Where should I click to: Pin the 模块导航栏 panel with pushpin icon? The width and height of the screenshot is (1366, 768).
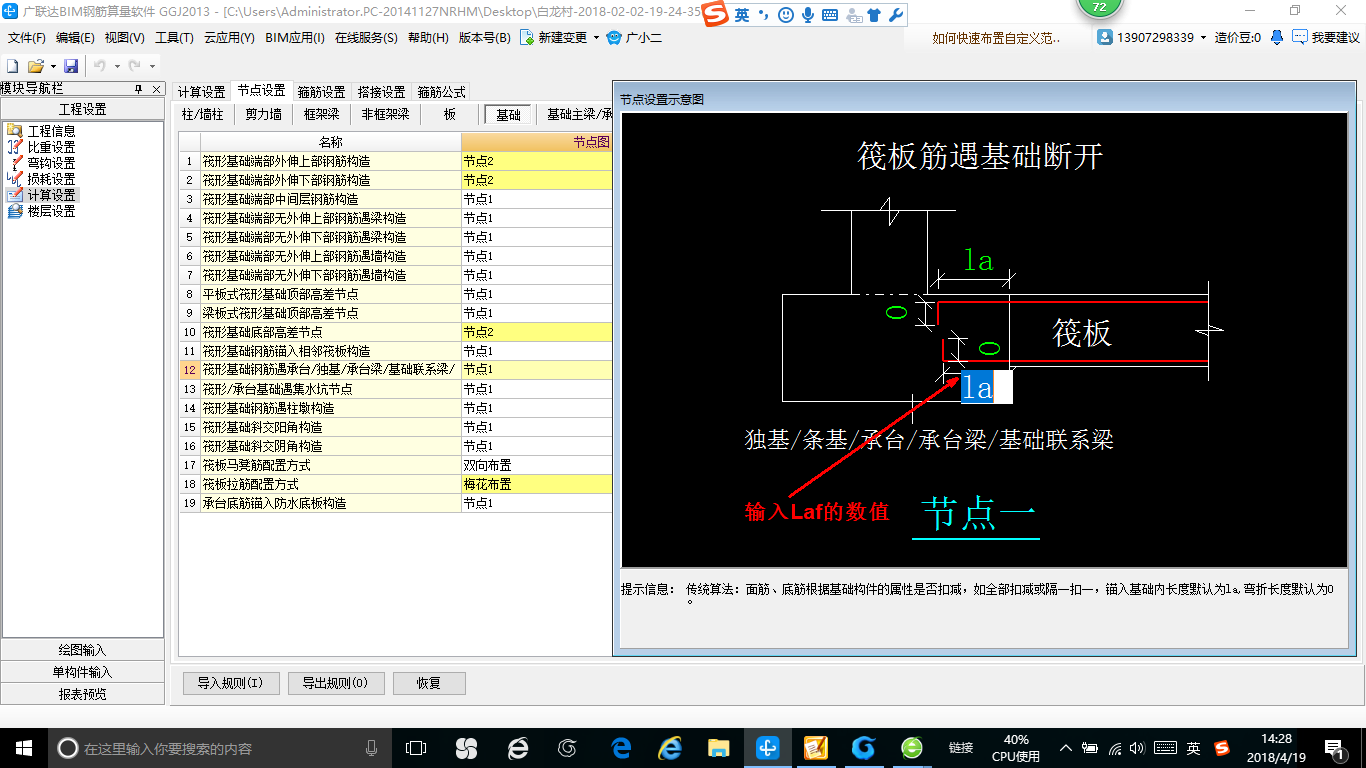point(139,89)
